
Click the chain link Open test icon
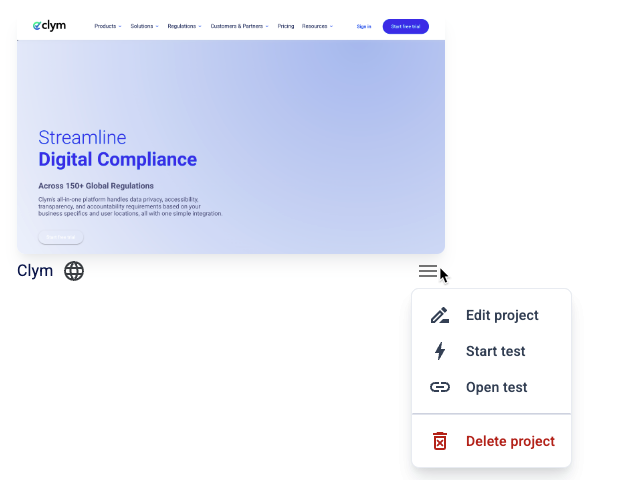(440, 387)
